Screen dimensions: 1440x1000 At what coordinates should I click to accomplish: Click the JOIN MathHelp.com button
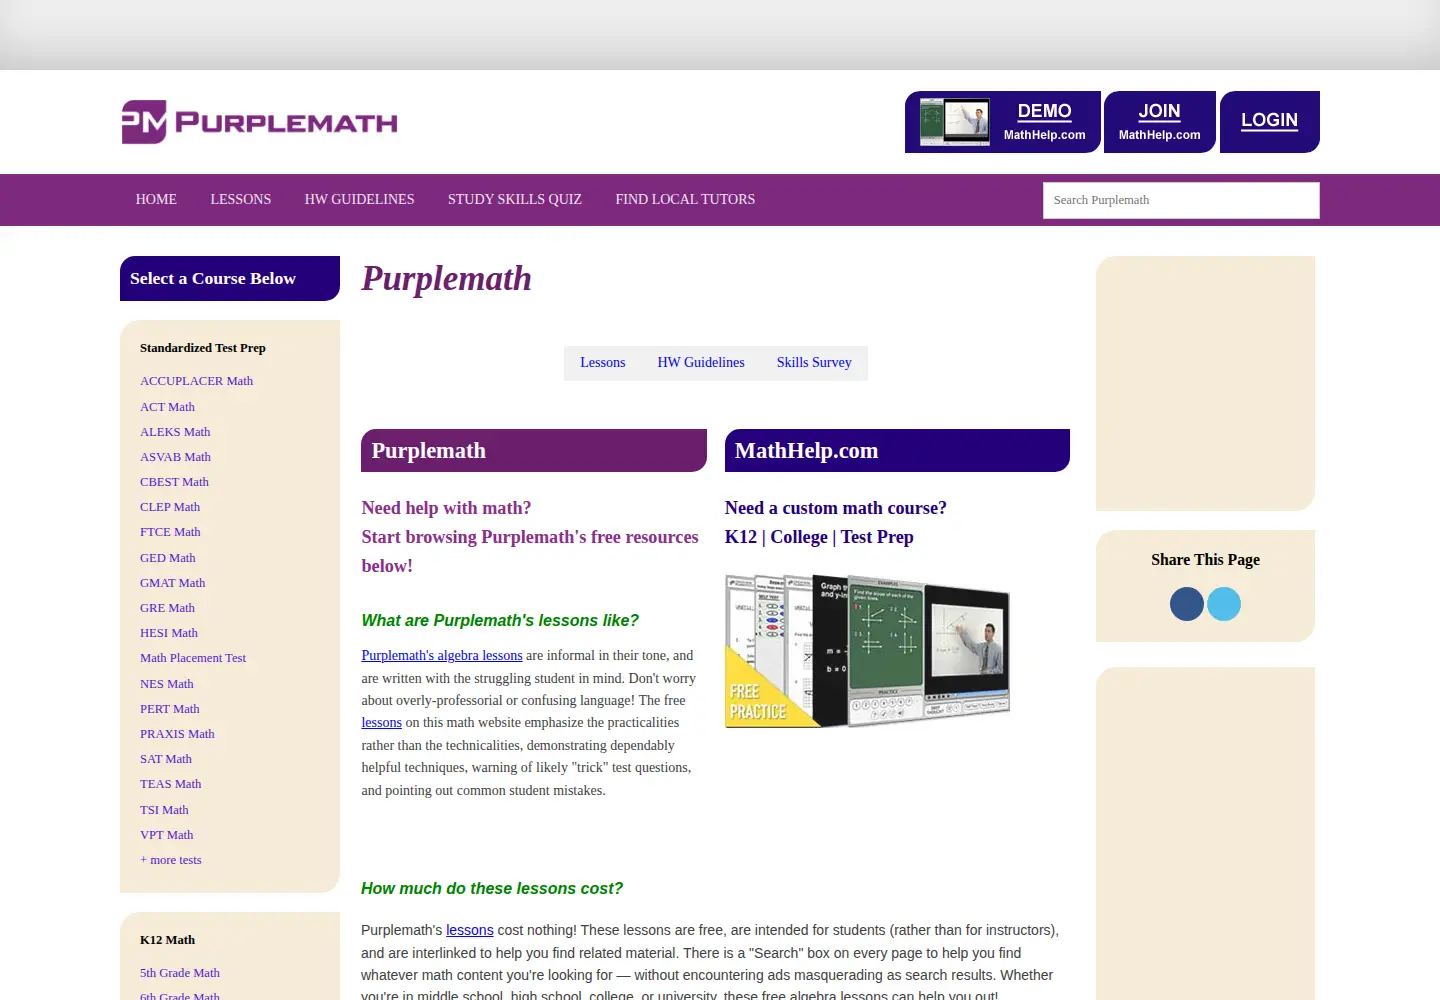(1160, 122)
